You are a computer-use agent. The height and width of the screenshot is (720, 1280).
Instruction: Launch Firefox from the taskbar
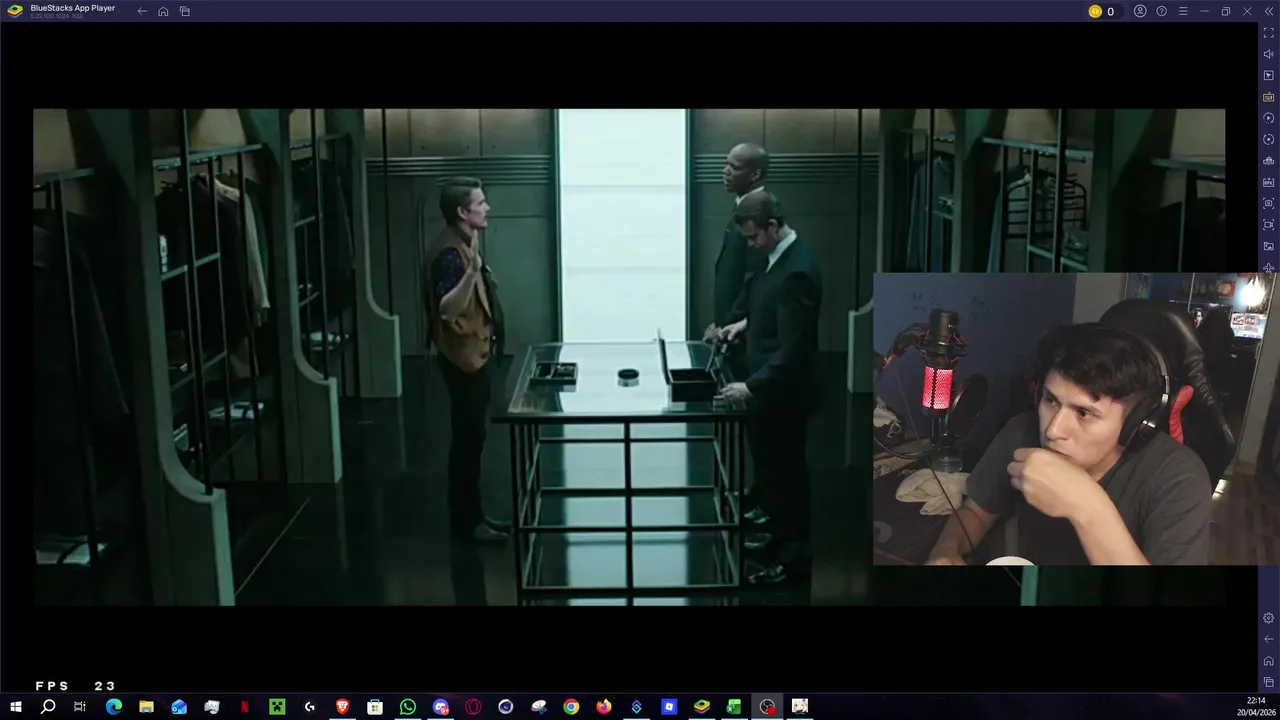pyautogui.click(x=604, y=707)
